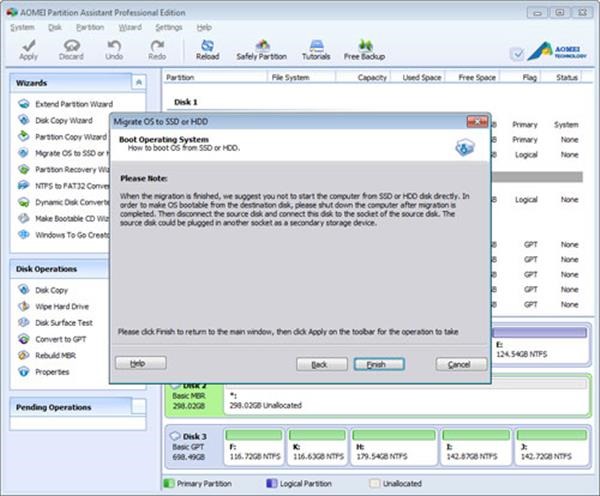Image resolution: width=600 pixels, height=496 pixels.
Task: Click the Convert to GPT icon
Action: coord(24,339)
